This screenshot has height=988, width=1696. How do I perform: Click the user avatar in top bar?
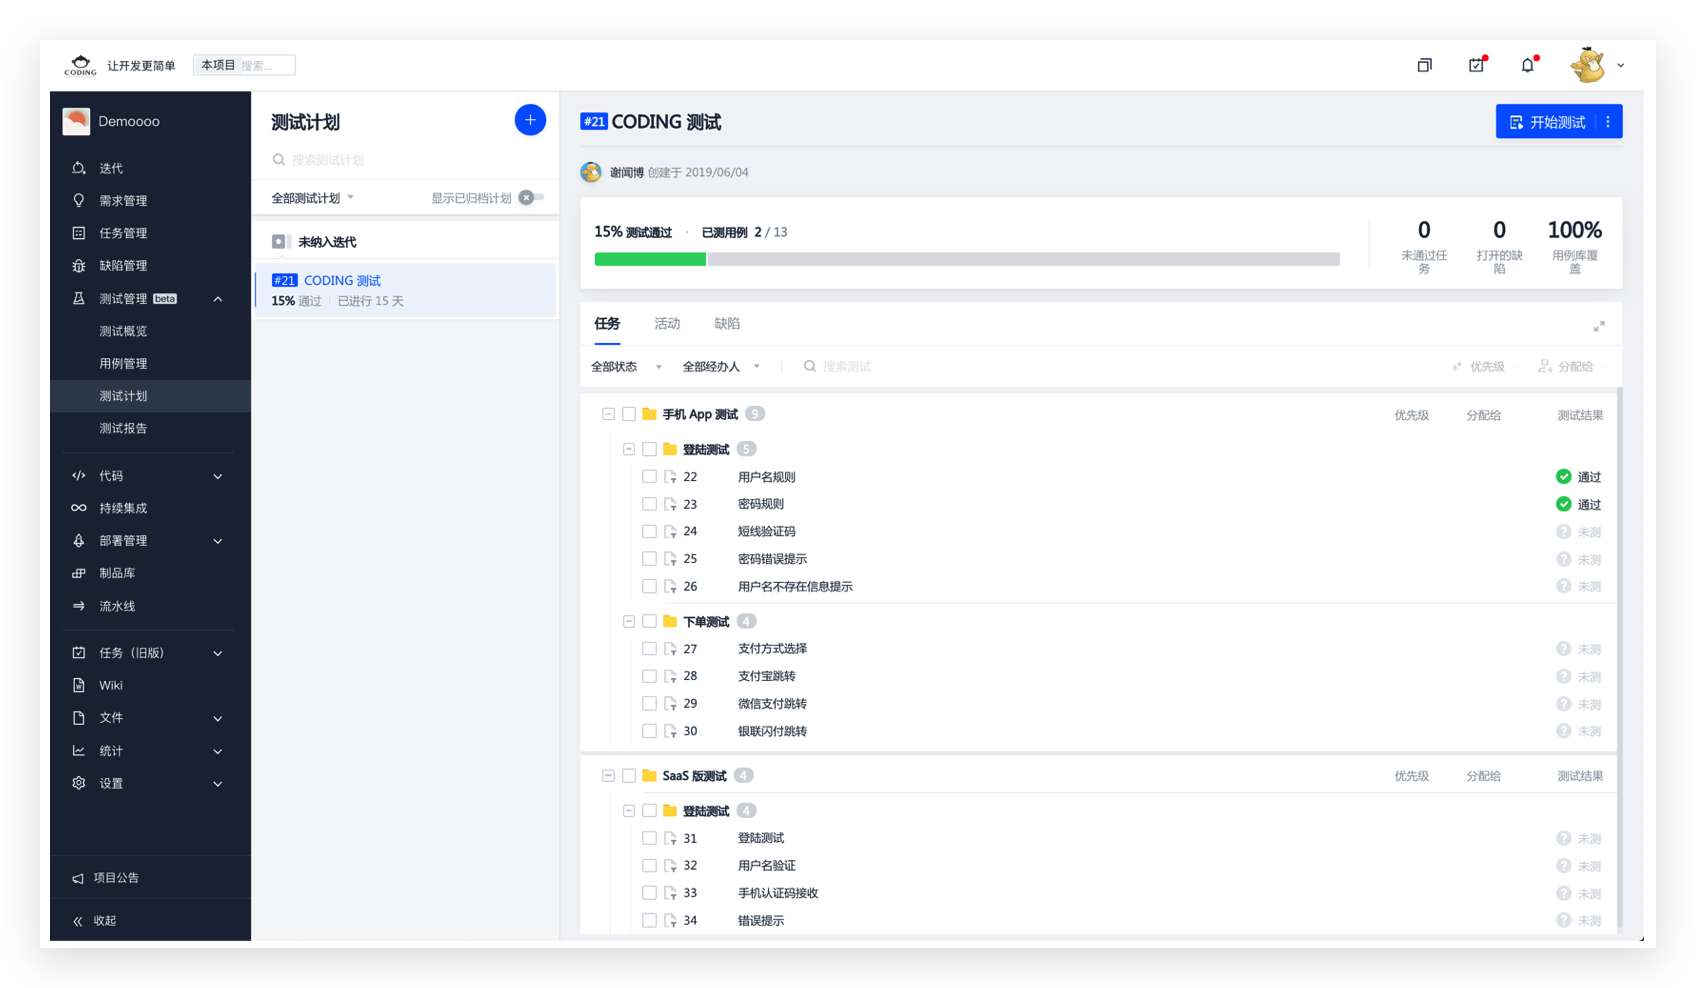(x=1587, y=65)
